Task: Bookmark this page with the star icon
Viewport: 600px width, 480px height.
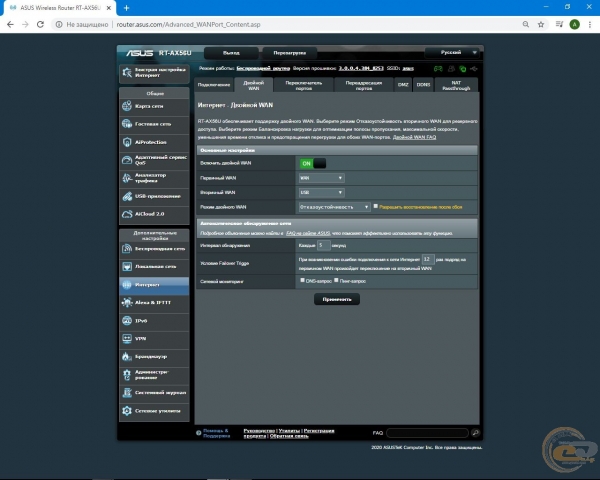Action: point(541,24)
